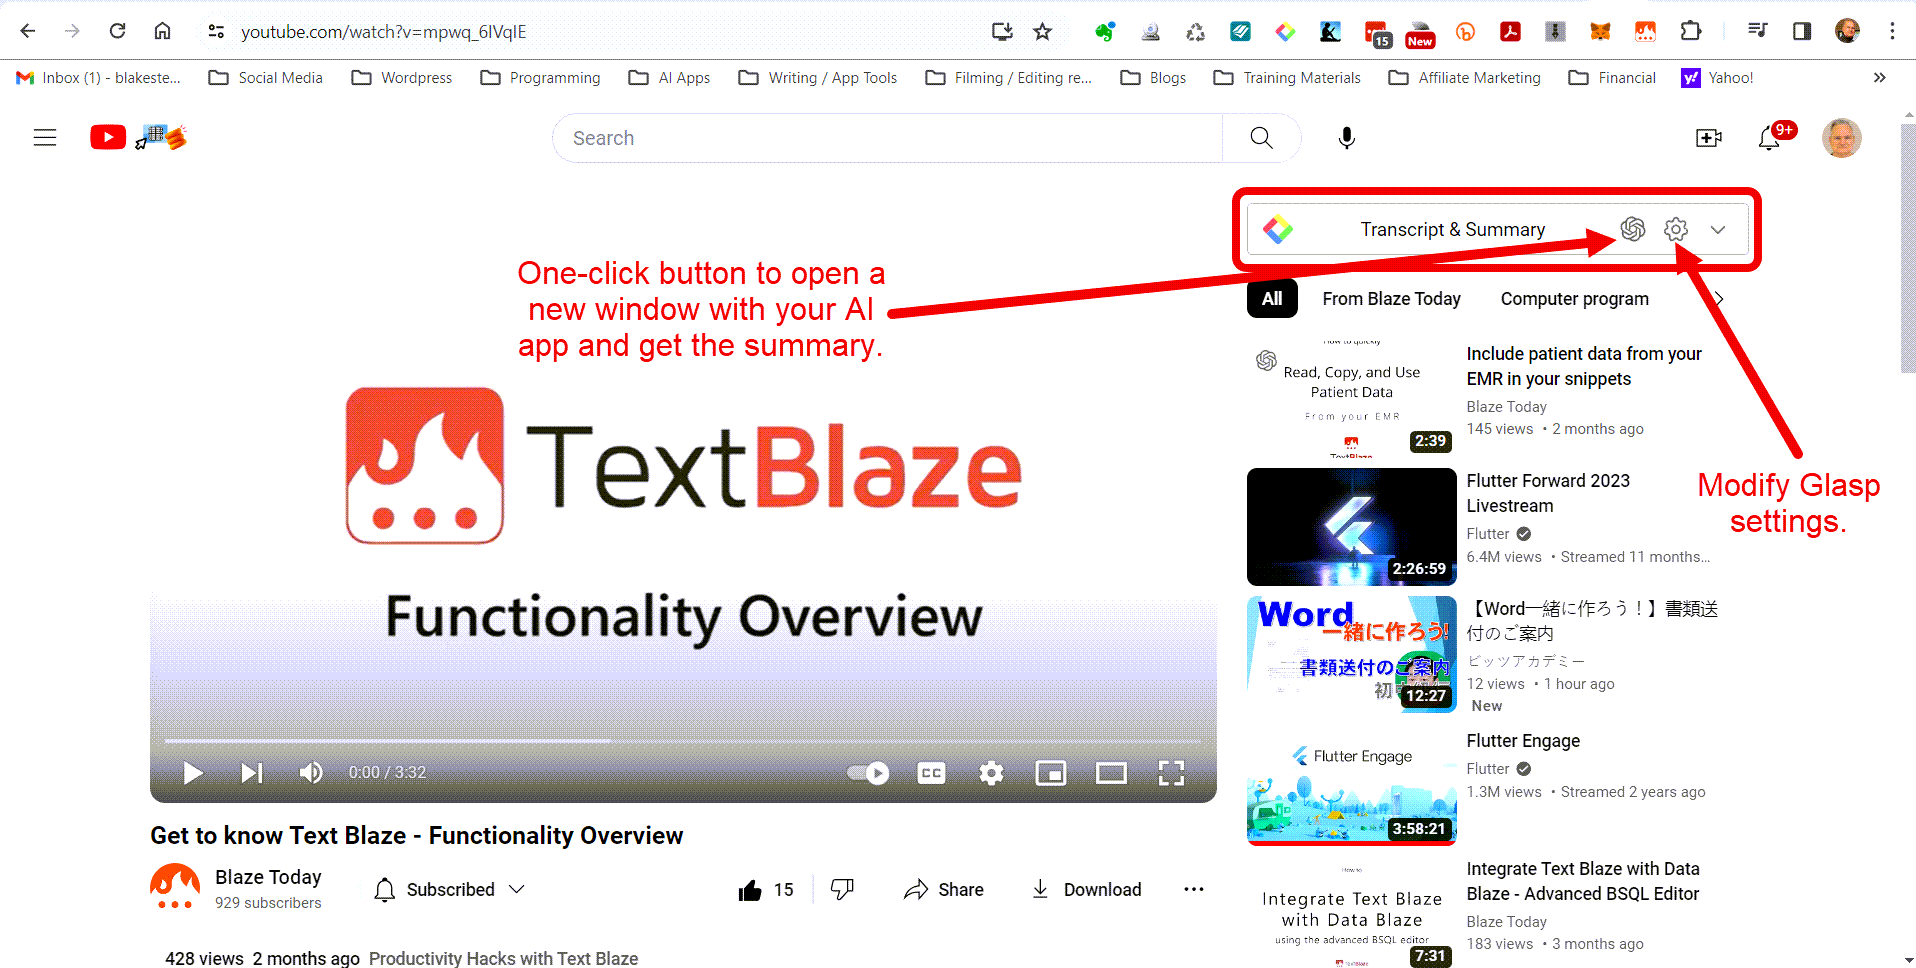Expand the Glasp Transcript & Summary widget
This screenshot has width=1916, height=968.
pyautogui.click(x=1719, y=229)
